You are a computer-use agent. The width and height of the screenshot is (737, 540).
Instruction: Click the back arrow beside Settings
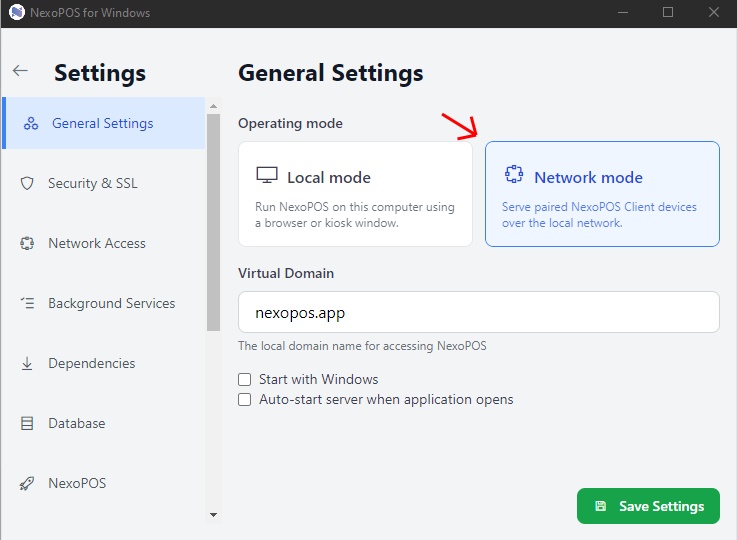coord(20,71)
